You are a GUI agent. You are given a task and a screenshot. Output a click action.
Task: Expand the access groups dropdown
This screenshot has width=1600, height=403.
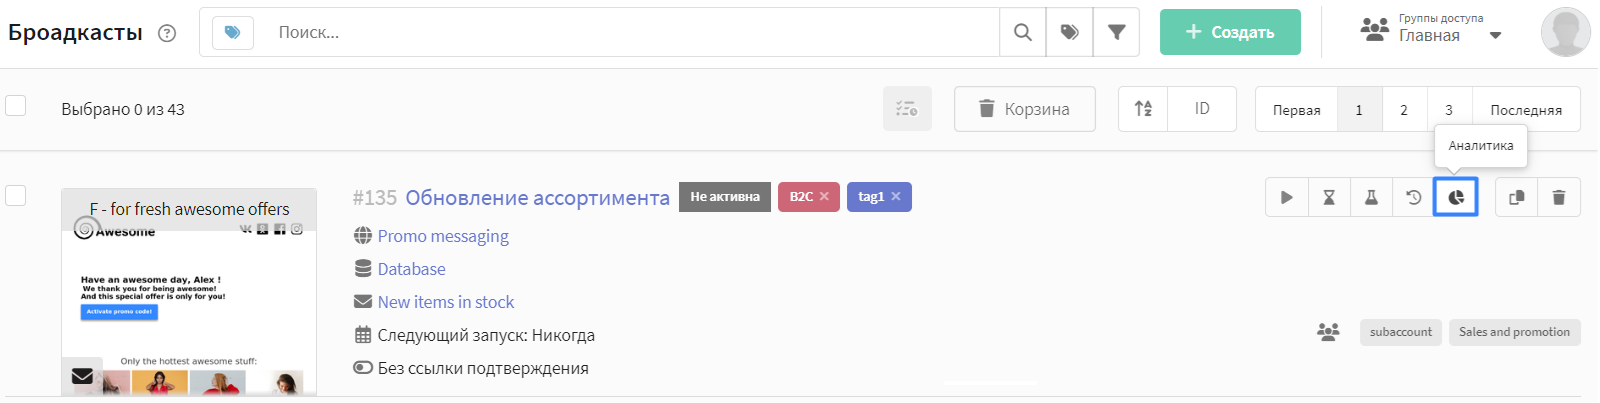1495,35
